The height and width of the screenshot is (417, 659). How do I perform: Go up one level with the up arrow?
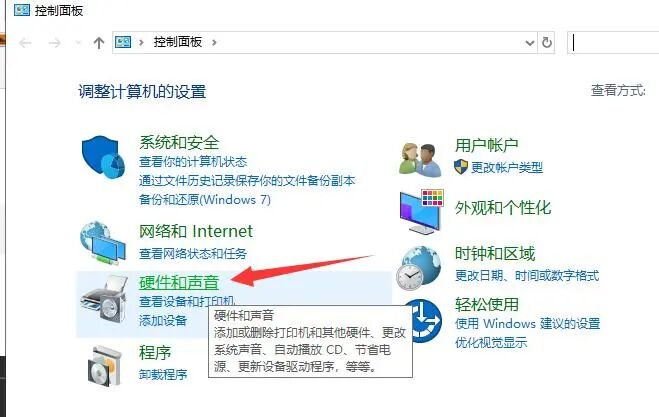tap(99, 42)
